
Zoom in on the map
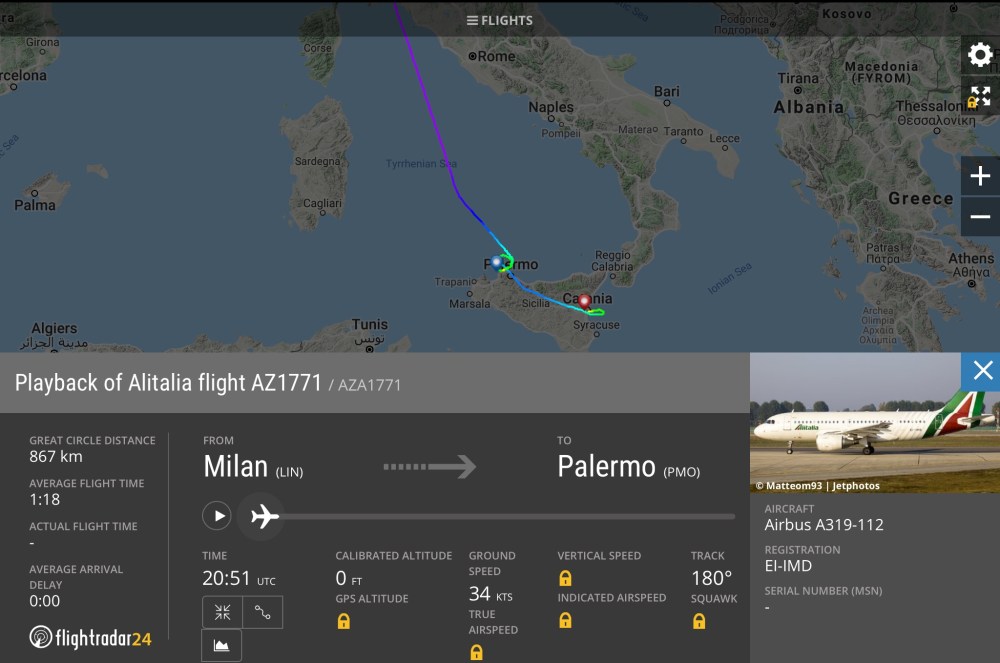click(x=980, y=177)
